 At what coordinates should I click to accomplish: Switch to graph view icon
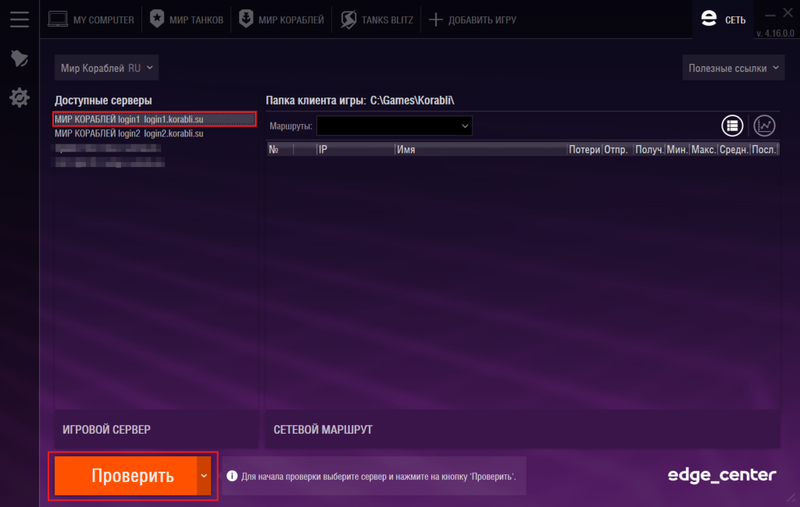764,125
